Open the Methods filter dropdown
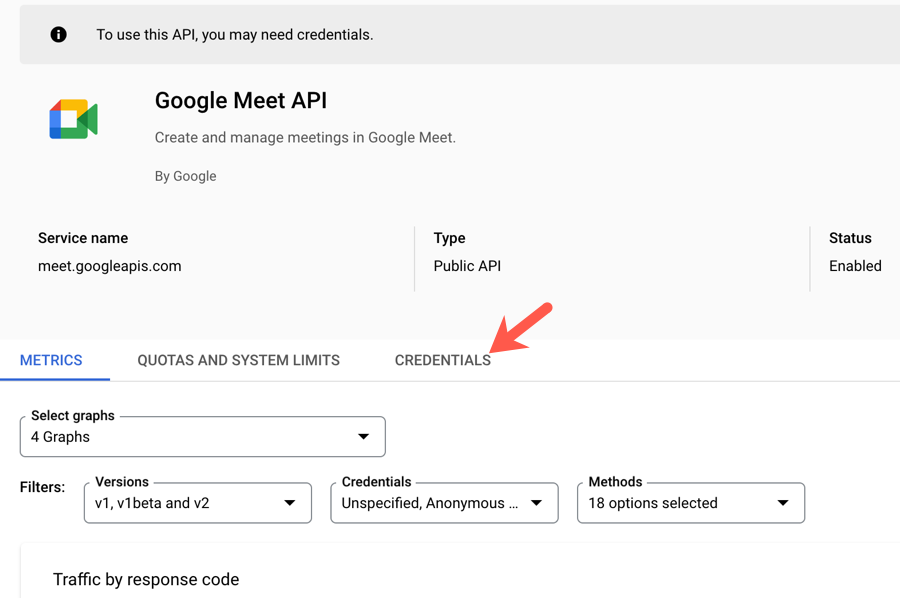Screen dimensions: 900x598 [691, 503]
